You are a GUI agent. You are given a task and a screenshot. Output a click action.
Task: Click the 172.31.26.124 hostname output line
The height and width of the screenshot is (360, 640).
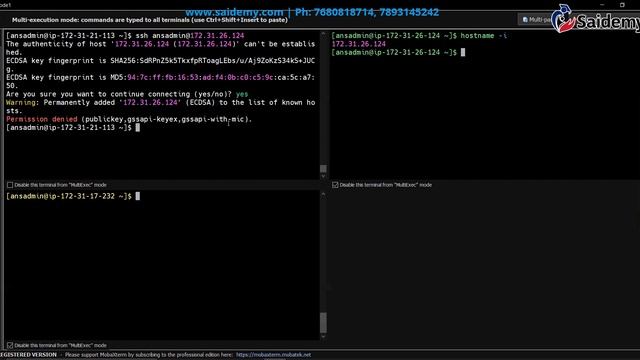click(x=358, y=44)
